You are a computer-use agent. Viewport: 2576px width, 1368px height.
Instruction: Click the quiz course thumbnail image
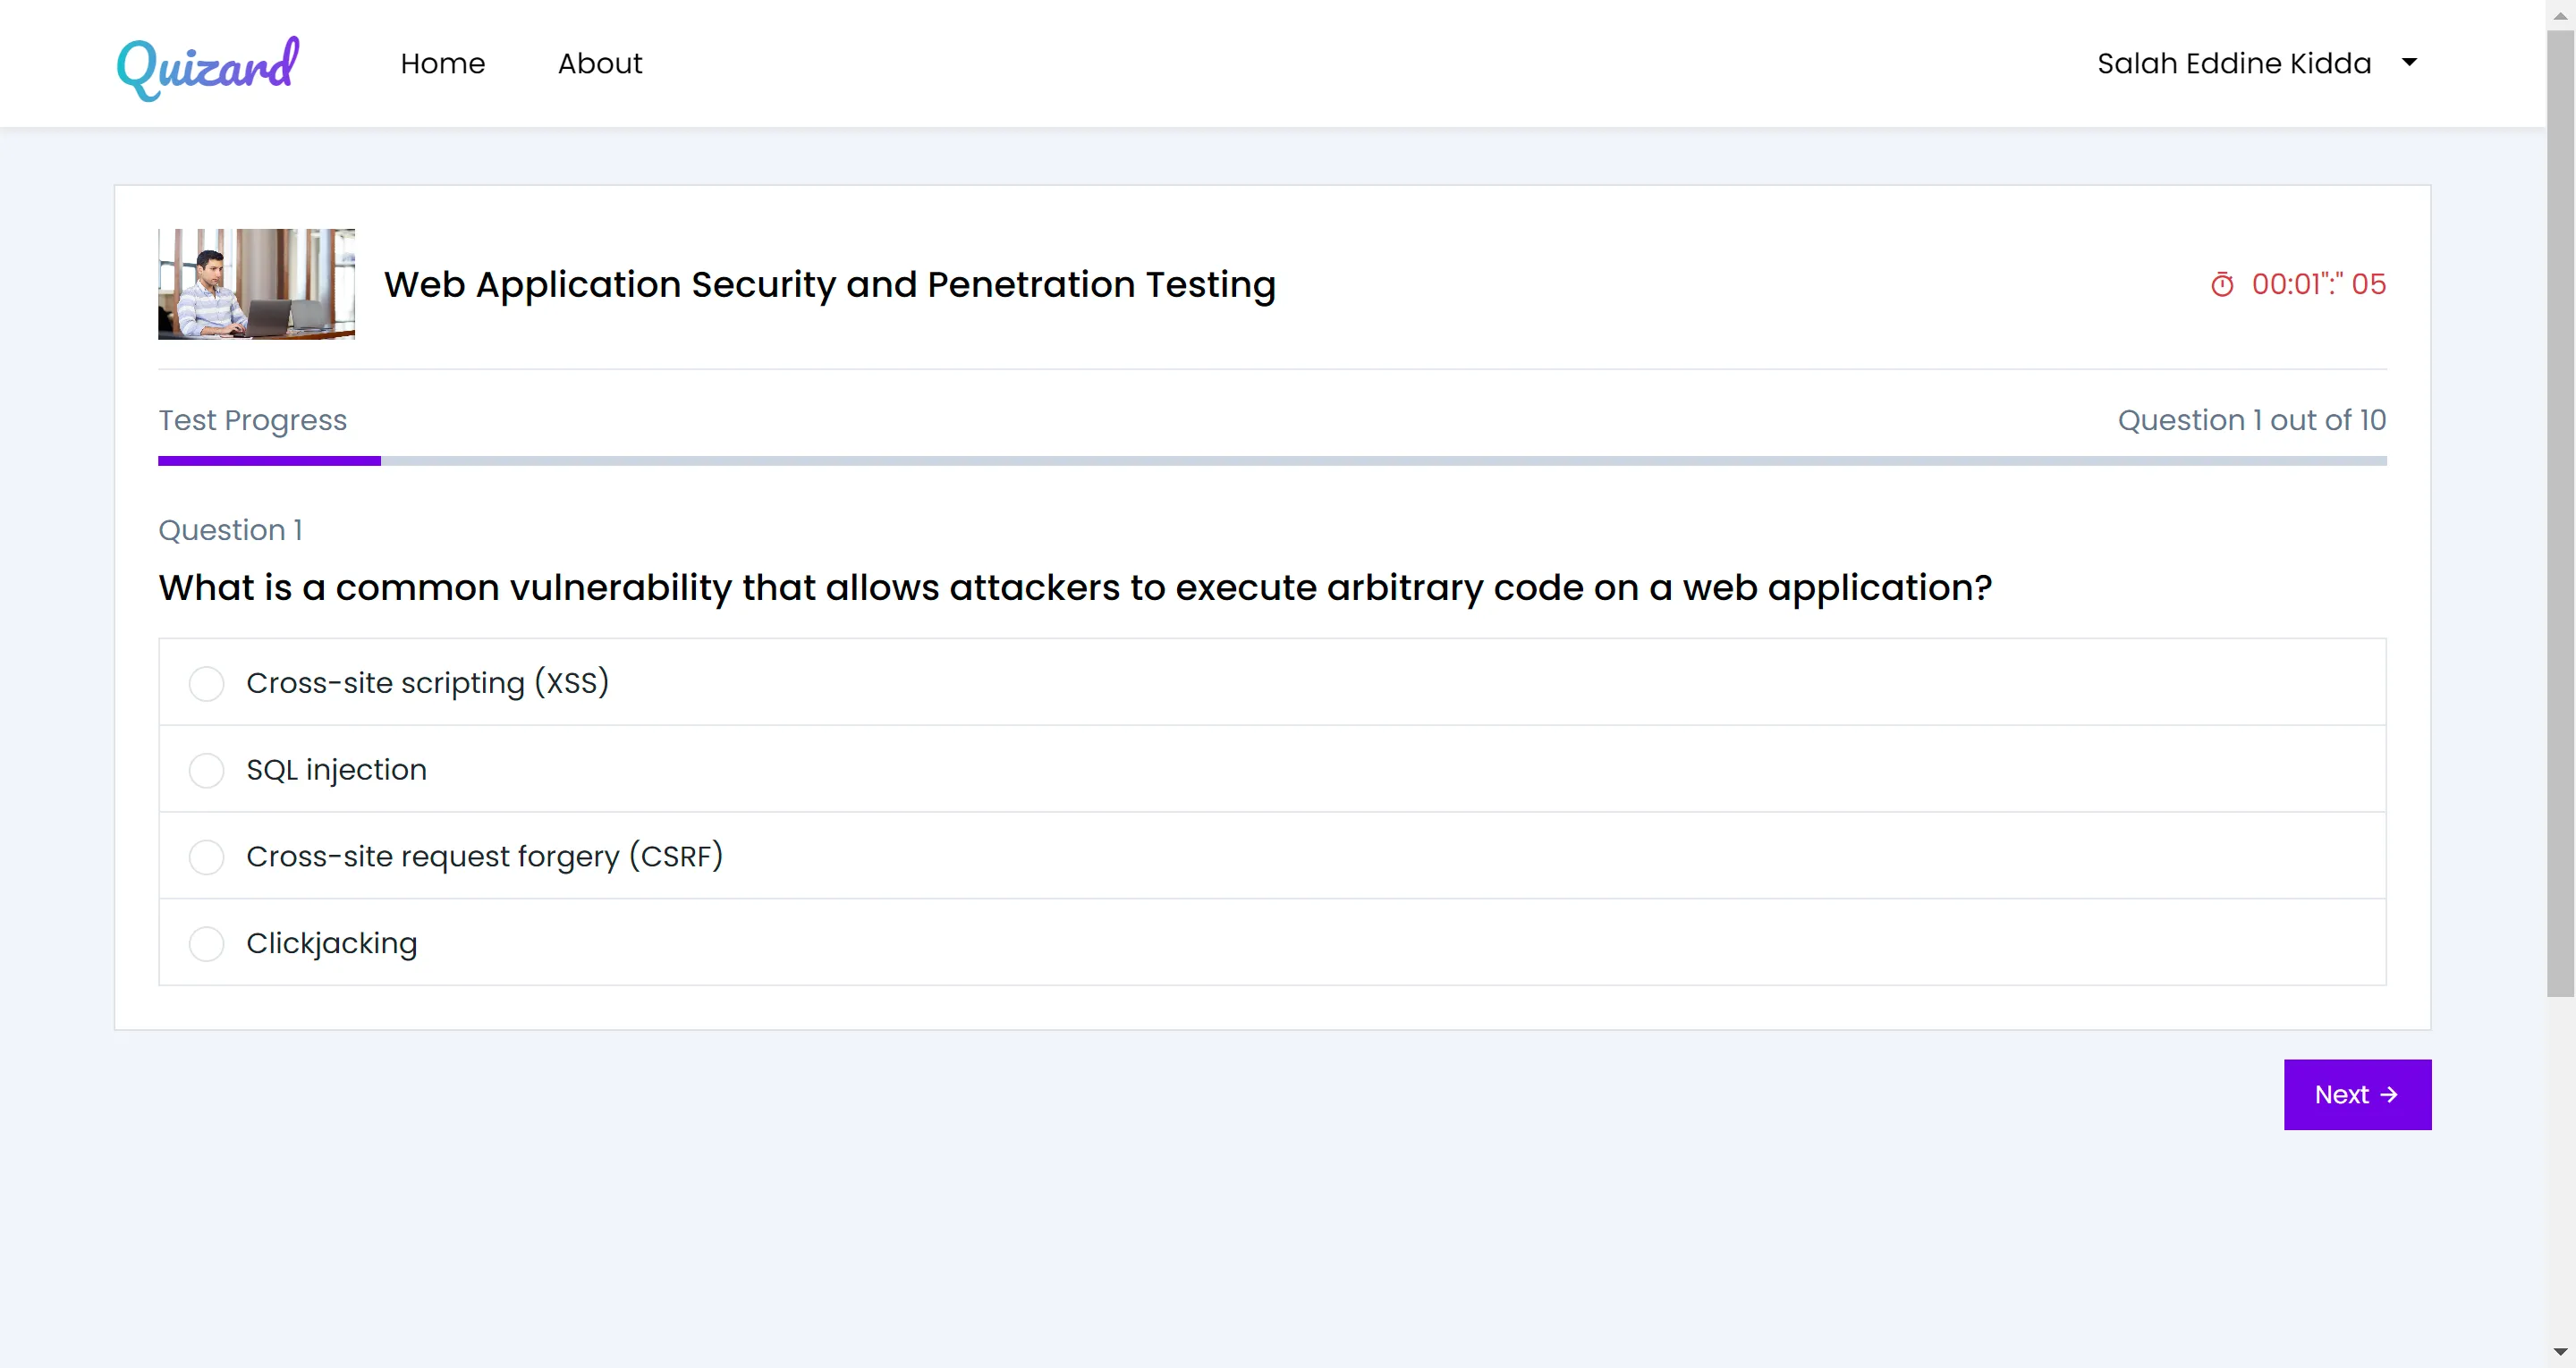[256, 284]
